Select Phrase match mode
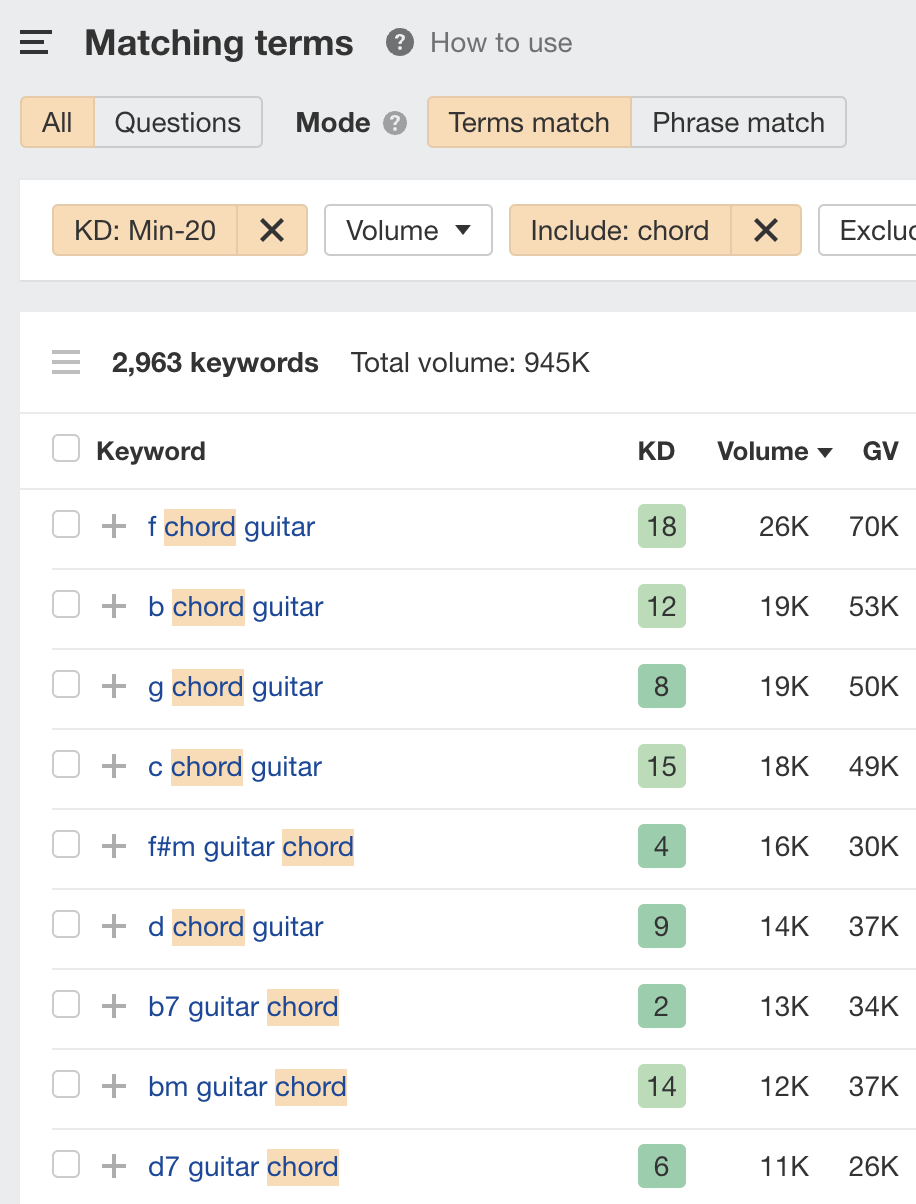The image size is (916, 1204). [x=738, y=122]
